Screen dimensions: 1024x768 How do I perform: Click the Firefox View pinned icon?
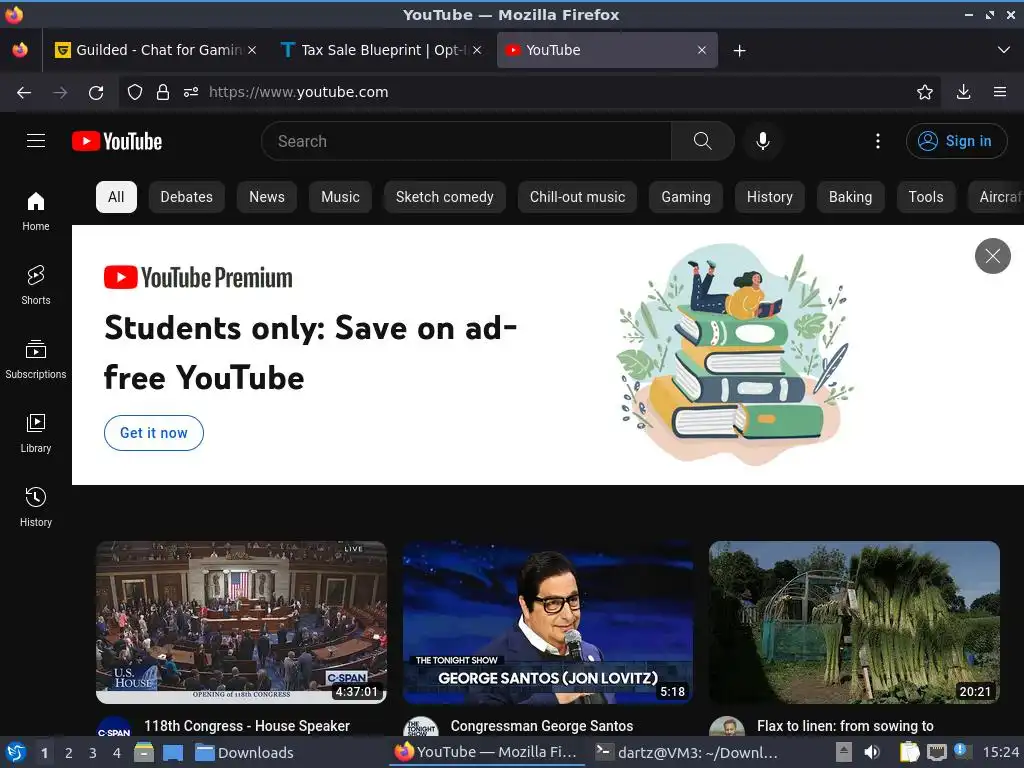tap(20, 50)
